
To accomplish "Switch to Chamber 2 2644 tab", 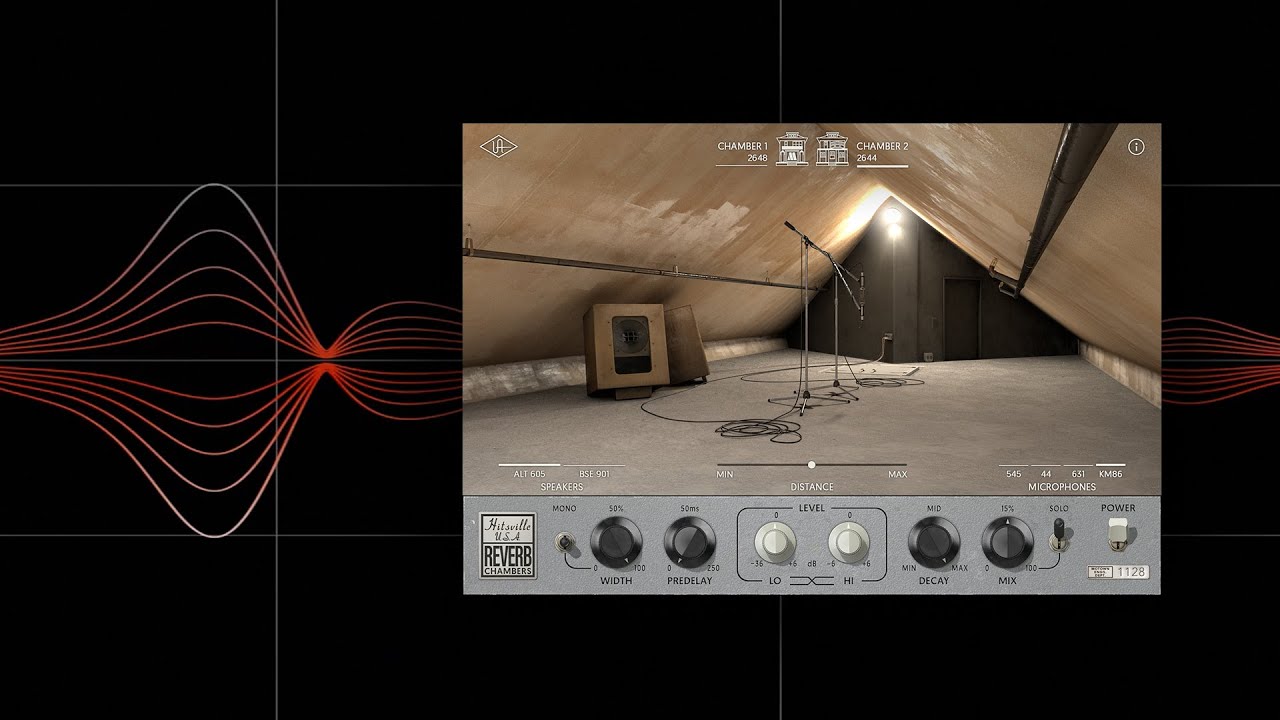I will (x=883, y=152).
